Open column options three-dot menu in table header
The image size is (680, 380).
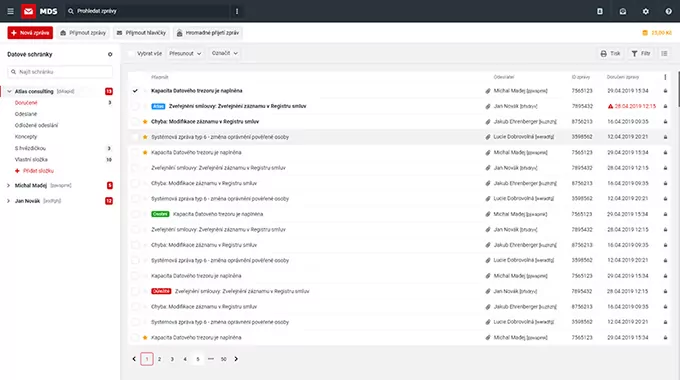(x=665, y=77)
